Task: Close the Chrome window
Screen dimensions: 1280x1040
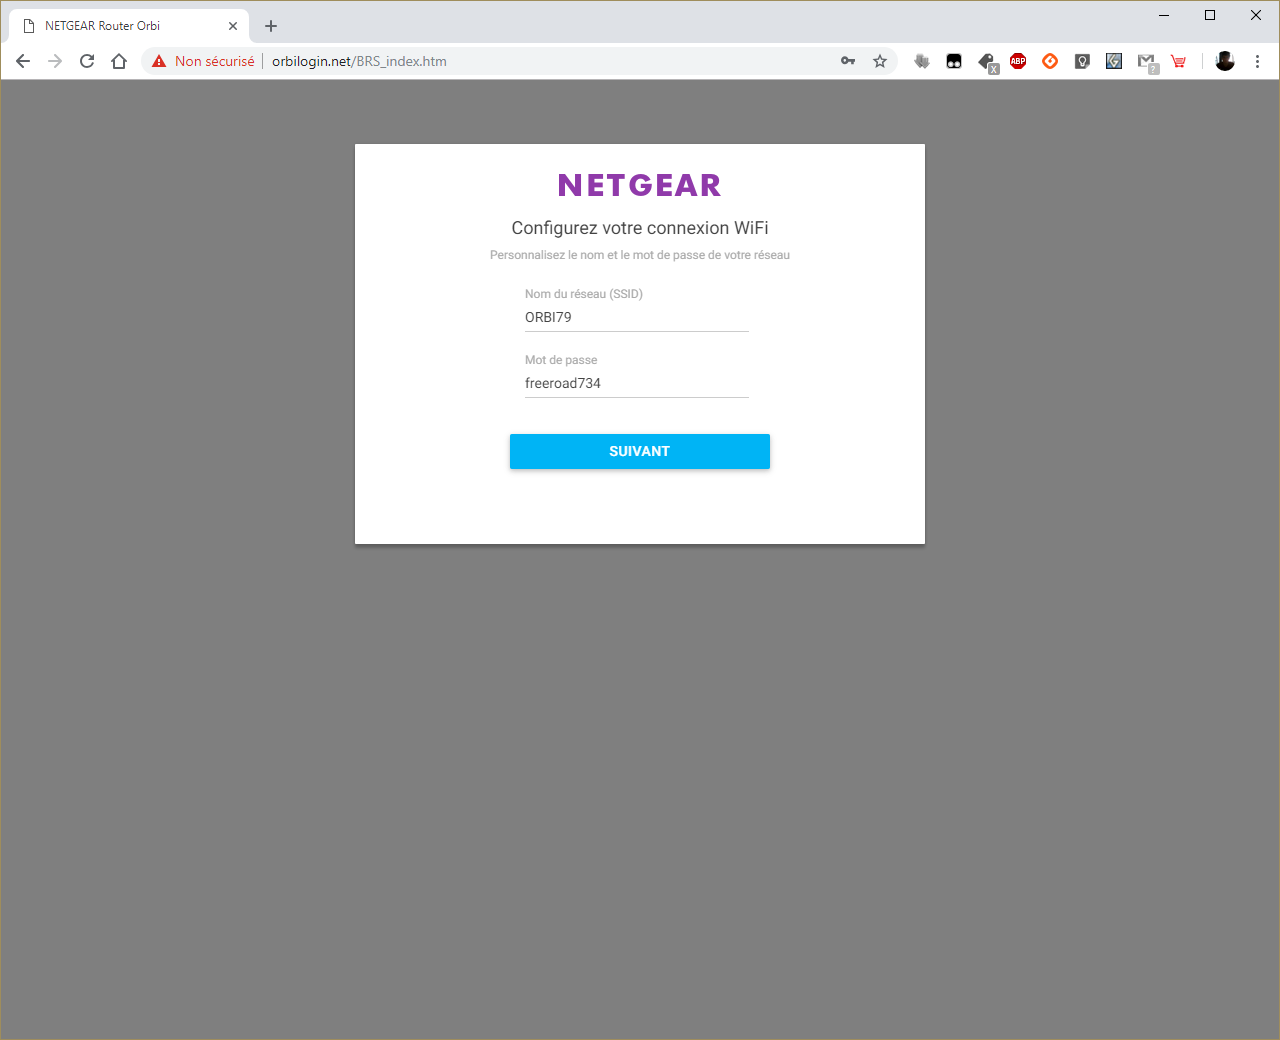Action: 1256,15
